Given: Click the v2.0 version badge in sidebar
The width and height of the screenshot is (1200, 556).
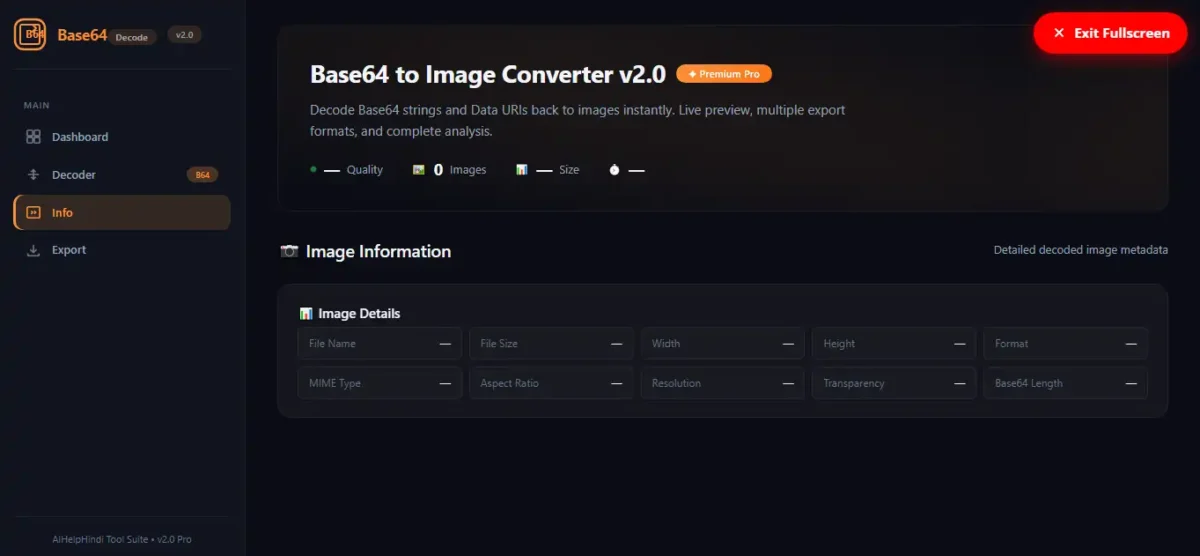Looking at the screenshot, I should (x=185, y=35).
